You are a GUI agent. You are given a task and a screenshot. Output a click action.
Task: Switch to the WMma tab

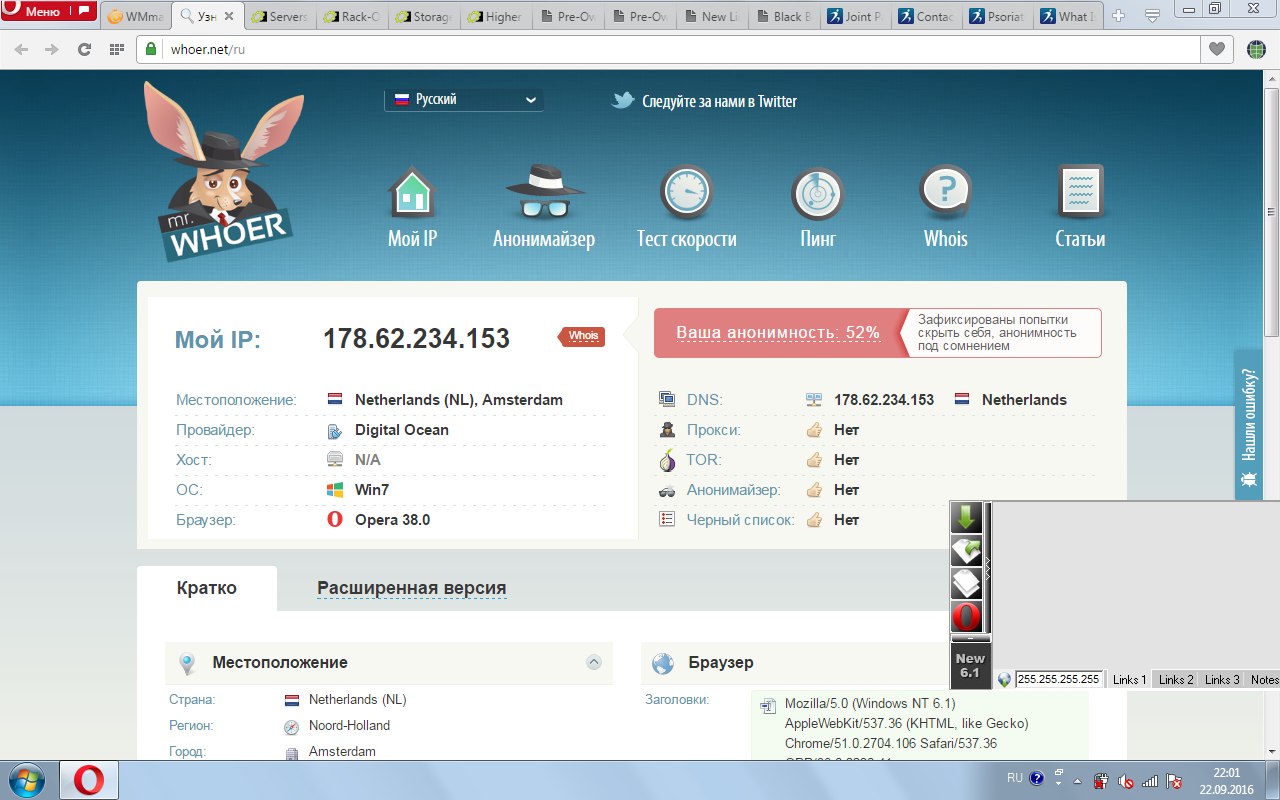136,17
